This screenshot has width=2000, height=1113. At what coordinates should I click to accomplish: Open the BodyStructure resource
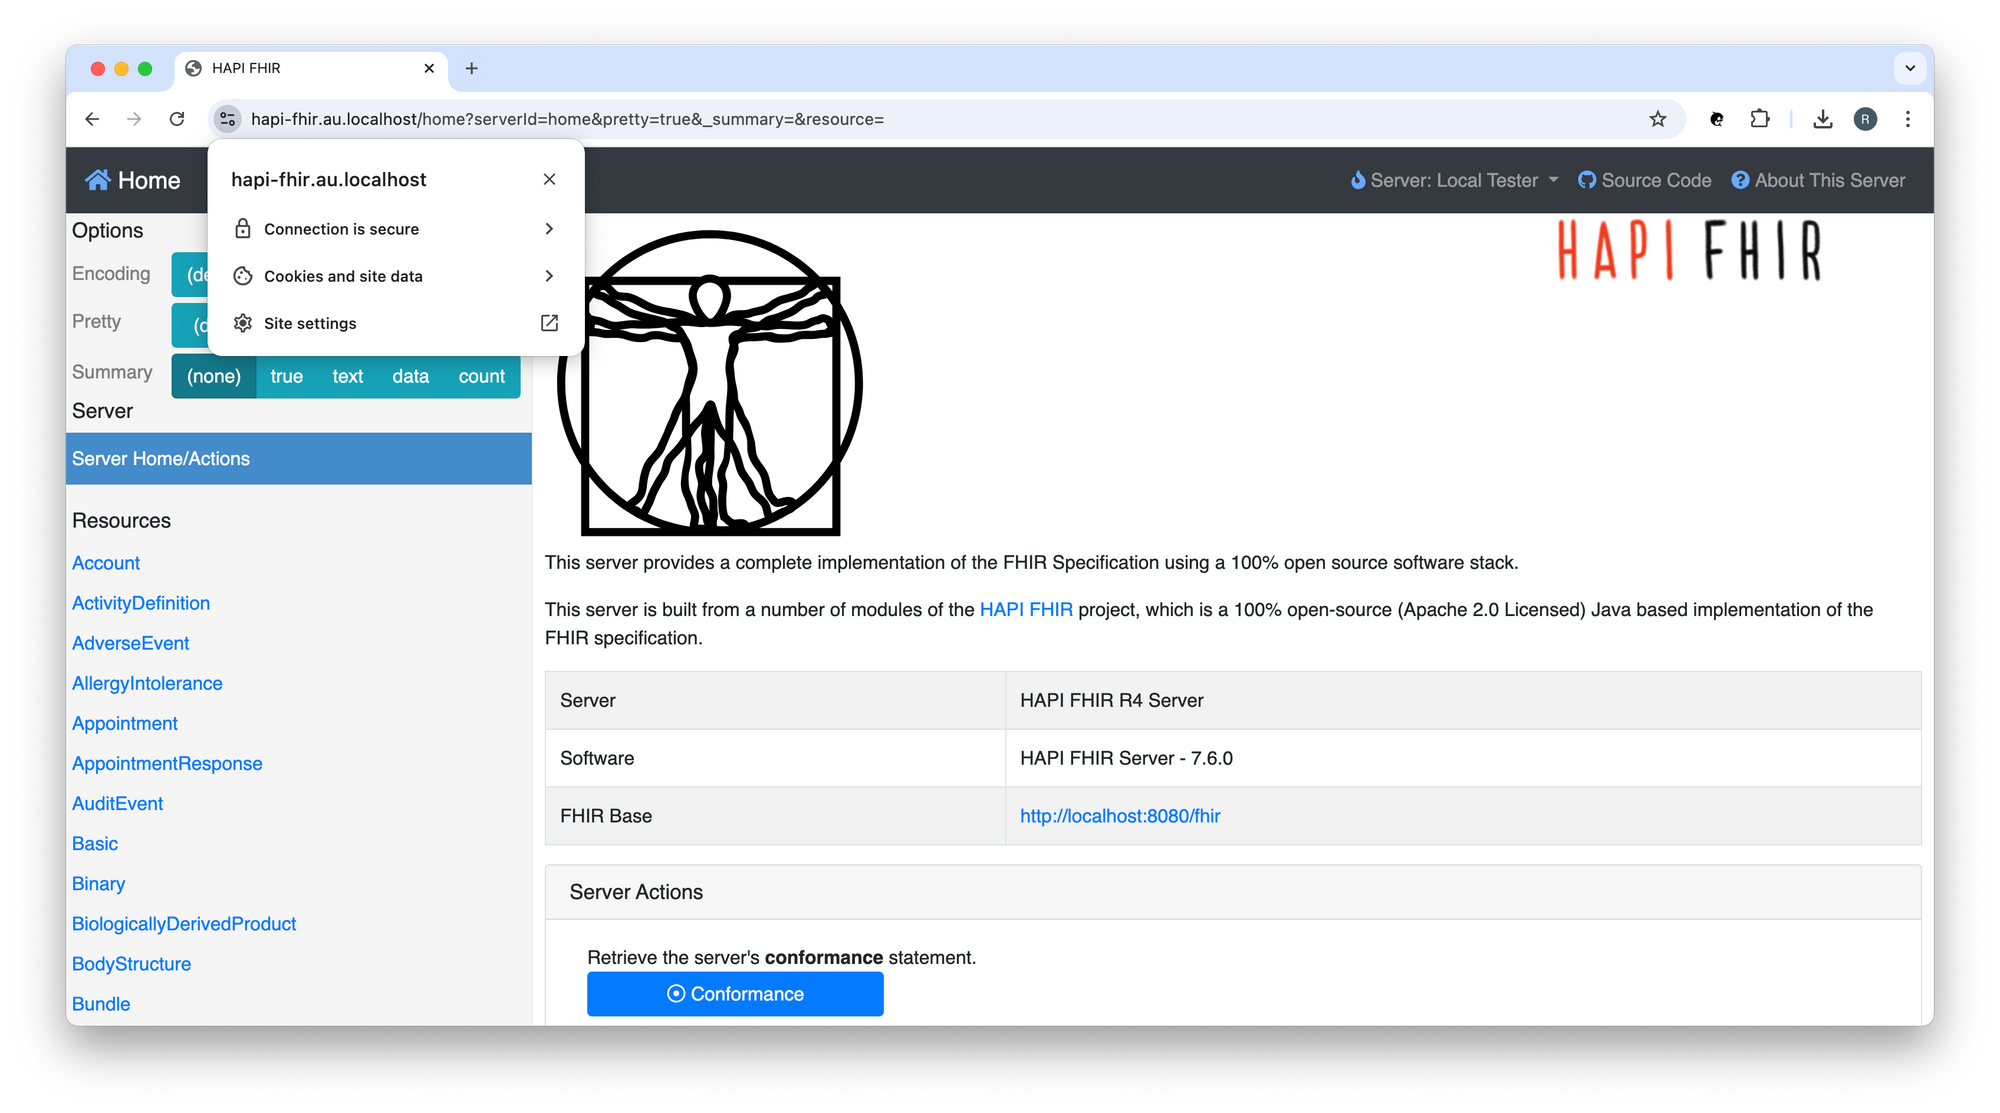tap(132, 964)
